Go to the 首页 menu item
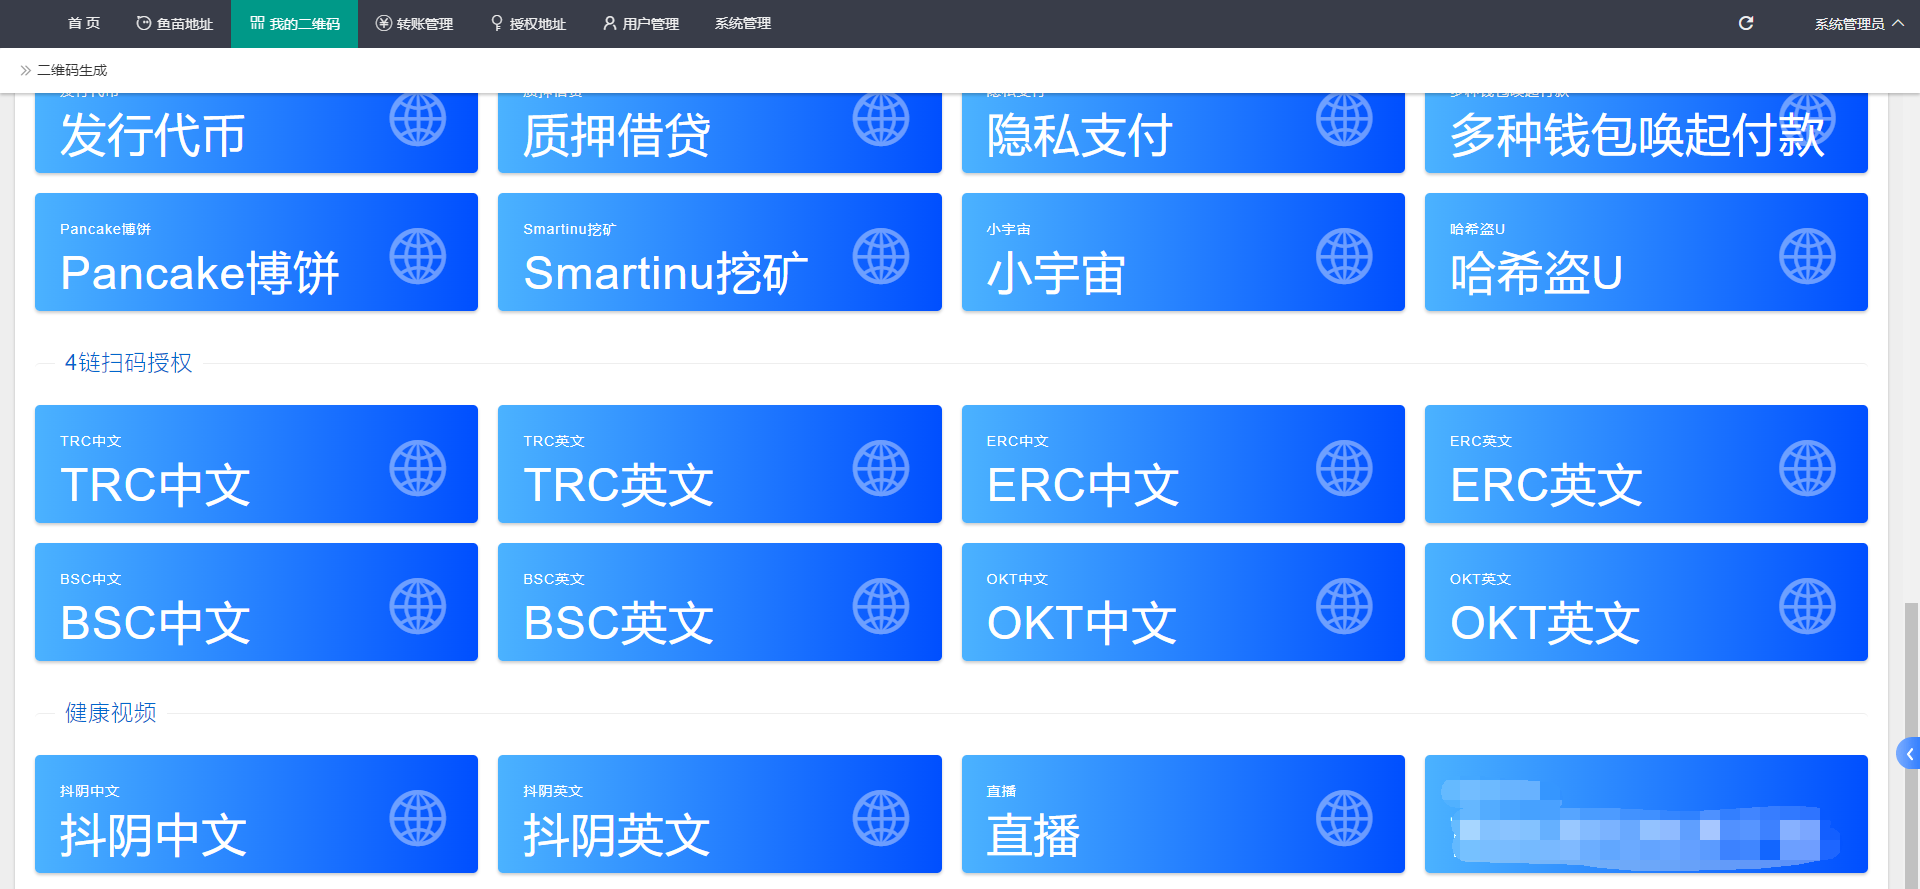 (84, 24)
